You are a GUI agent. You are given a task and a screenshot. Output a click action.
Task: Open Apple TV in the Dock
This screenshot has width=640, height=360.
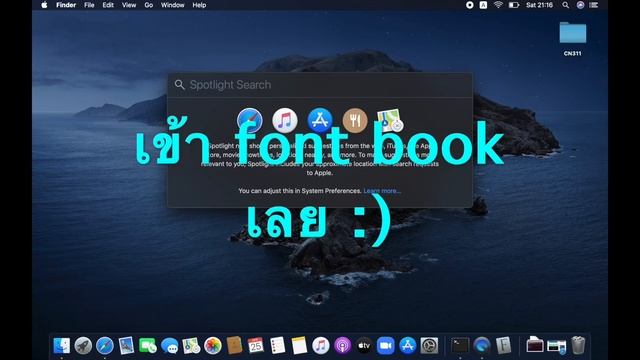364,346
